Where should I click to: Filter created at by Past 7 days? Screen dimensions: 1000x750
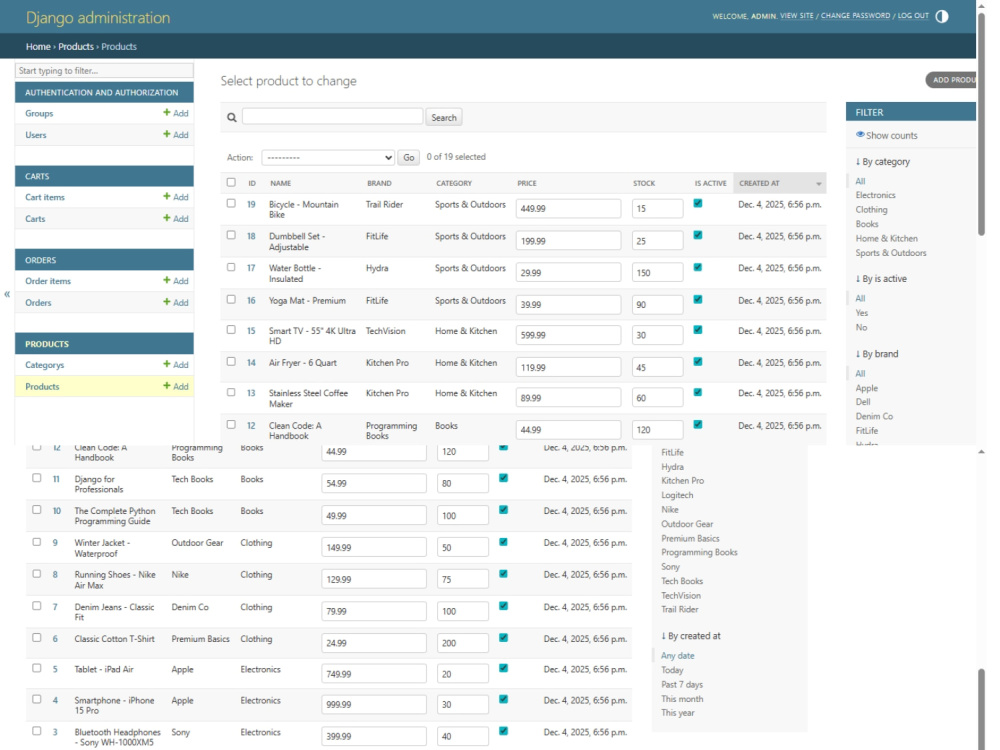(x=682, y=684)
